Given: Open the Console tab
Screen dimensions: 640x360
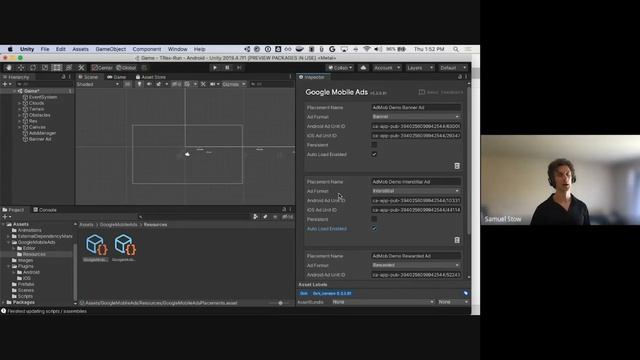Looking at the screenshot, I should click(45, 210).
